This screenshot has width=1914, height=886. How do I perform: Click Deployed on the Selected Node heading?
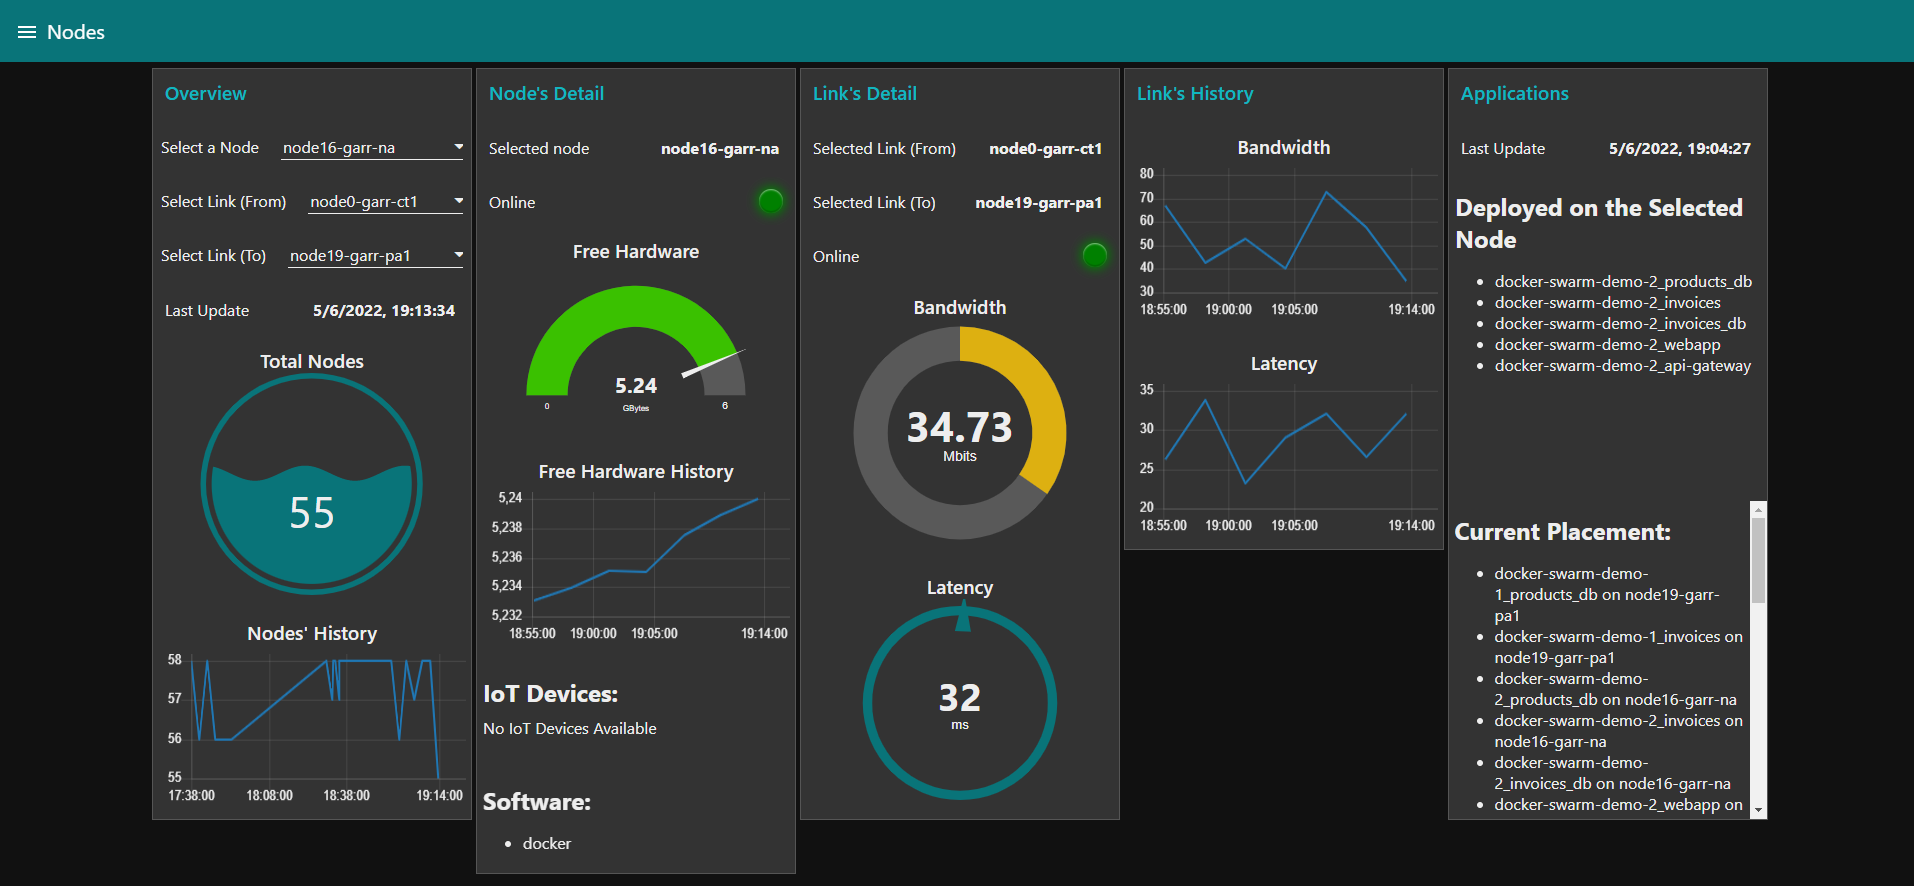click(x=1599, y=223)
